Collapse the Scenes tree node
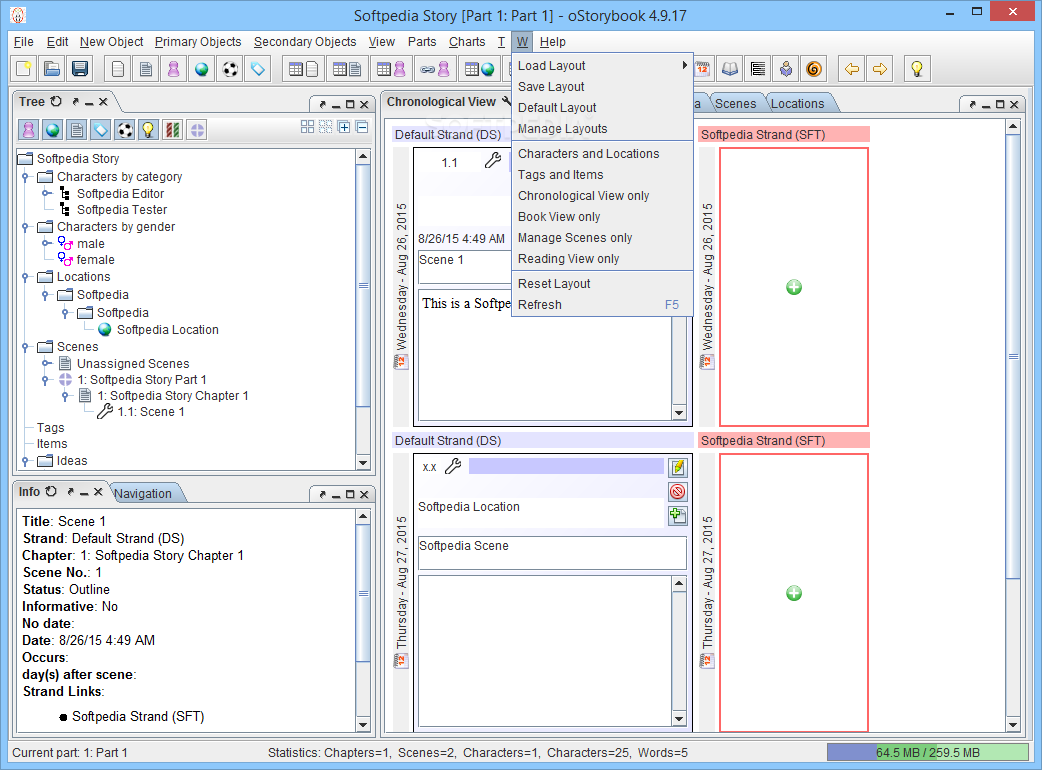 click(x=25, y=347)
